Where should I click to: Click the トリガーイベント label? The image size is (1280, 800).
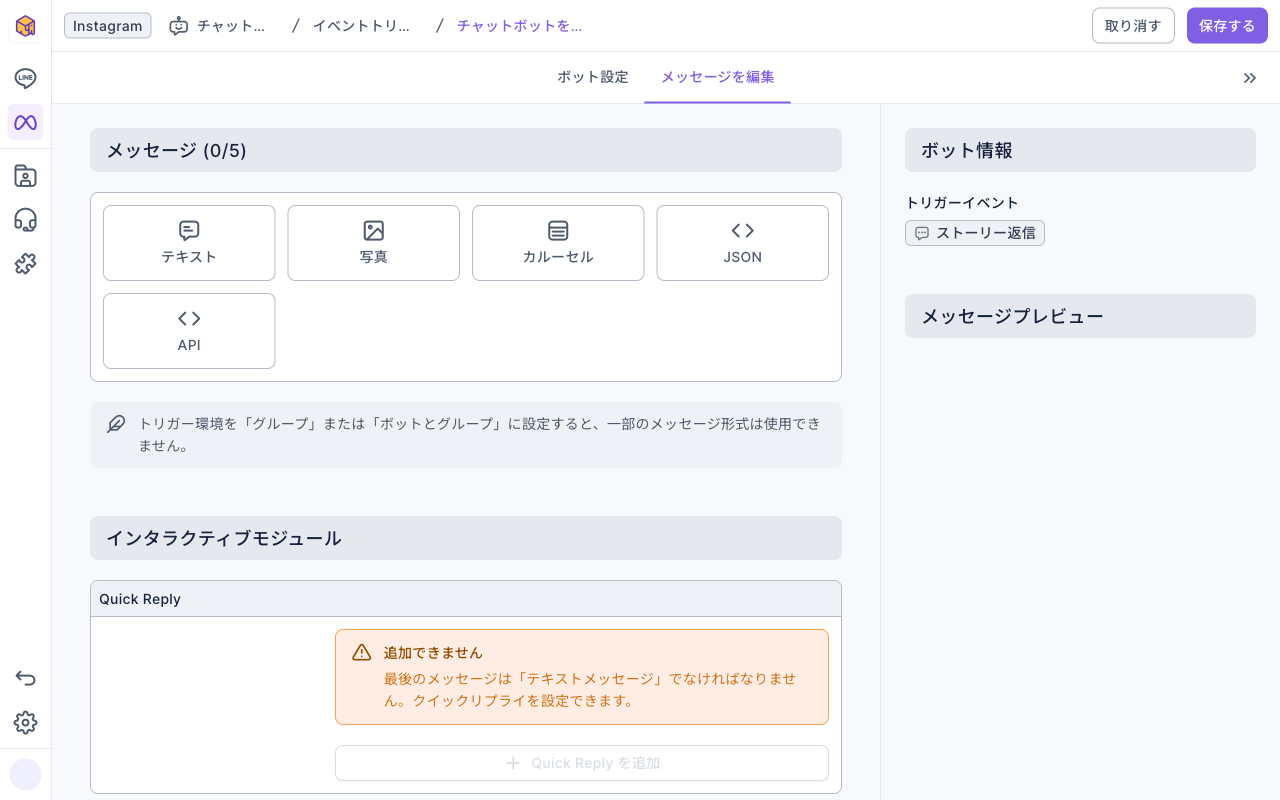[x=962, y=203]
